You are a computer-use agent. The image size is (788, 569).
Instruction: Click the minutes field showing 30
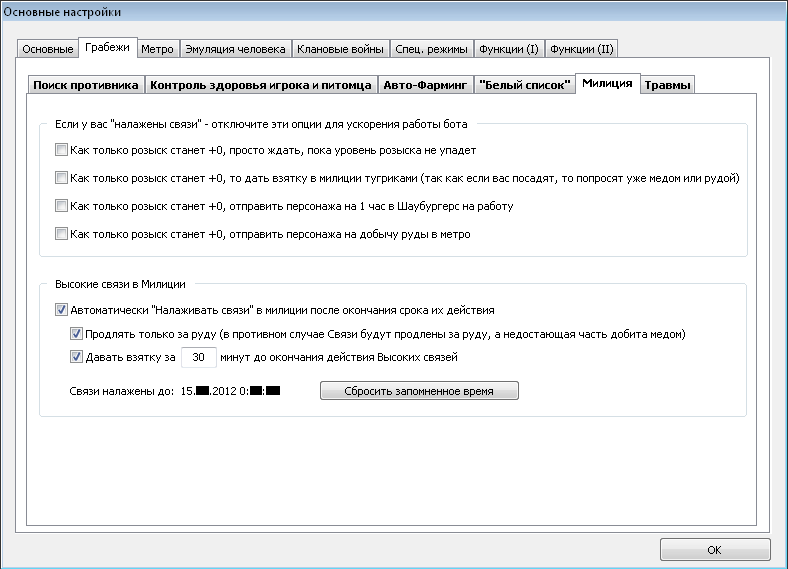coord(199,357)
